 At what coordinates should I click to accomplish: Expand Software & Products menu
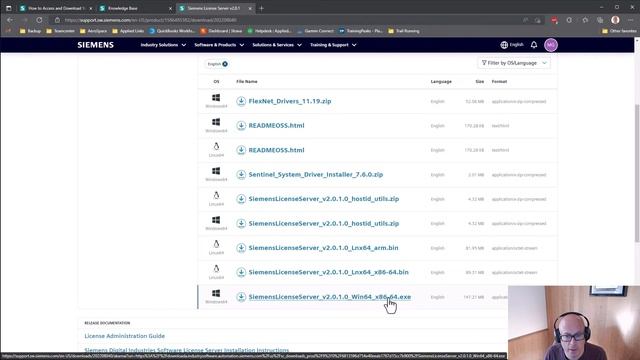pos(219,45)
